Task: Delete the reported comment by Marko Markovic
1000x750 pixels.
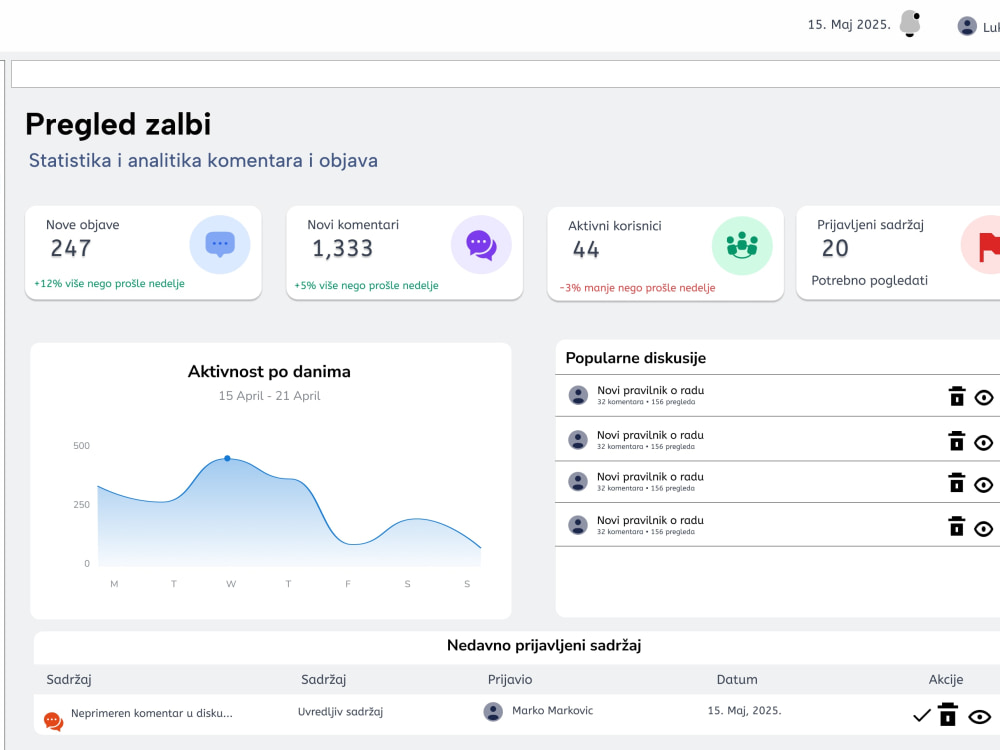Action: coord(948,715)
